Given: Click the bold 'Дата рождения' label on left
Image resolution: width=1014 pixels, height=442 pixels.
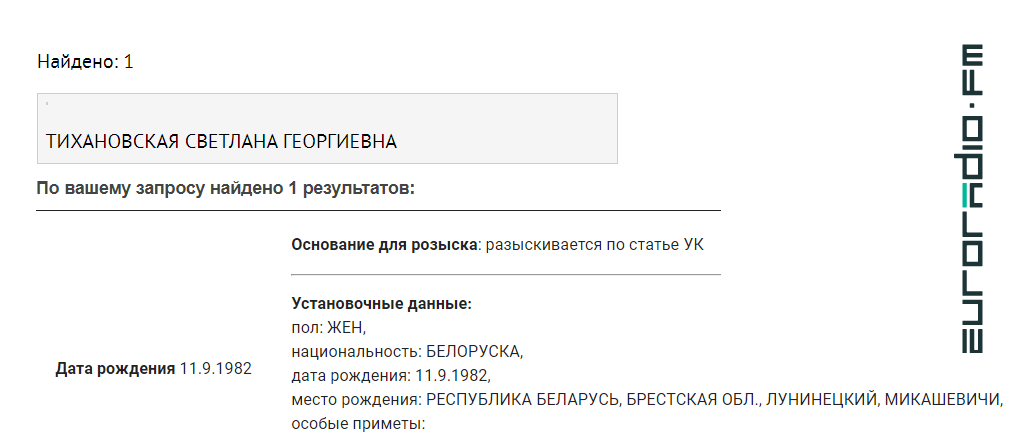Looking at the screenshot, I should 115,369.
